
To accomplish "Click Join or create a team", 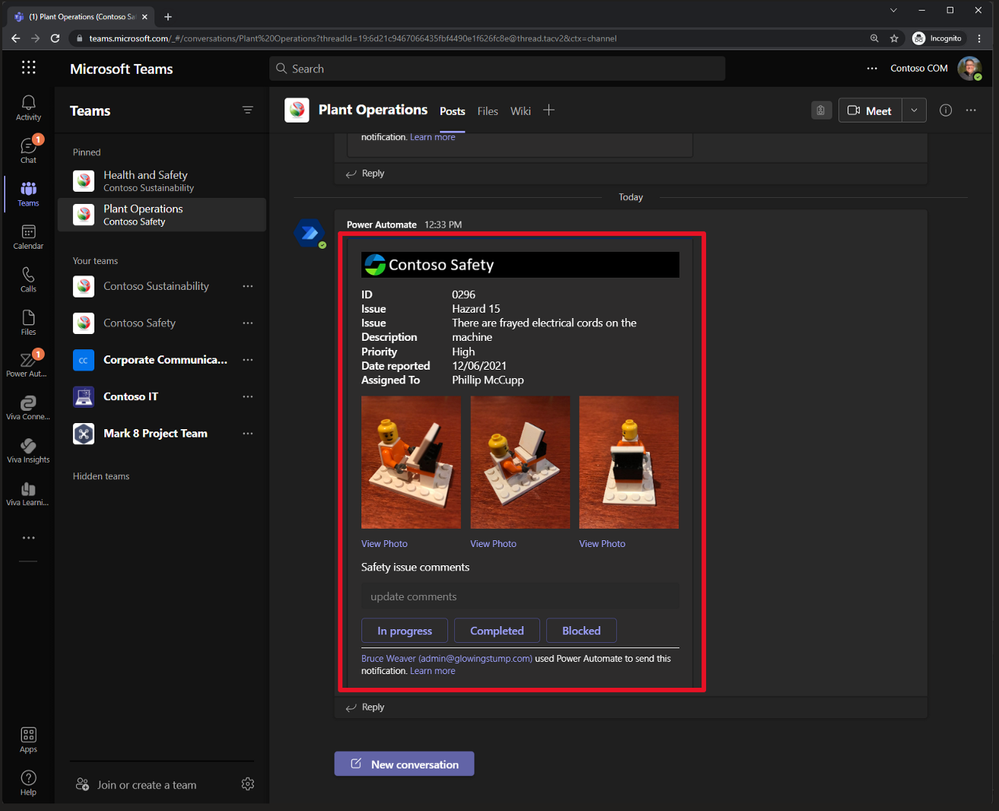I will pos(136,785).
